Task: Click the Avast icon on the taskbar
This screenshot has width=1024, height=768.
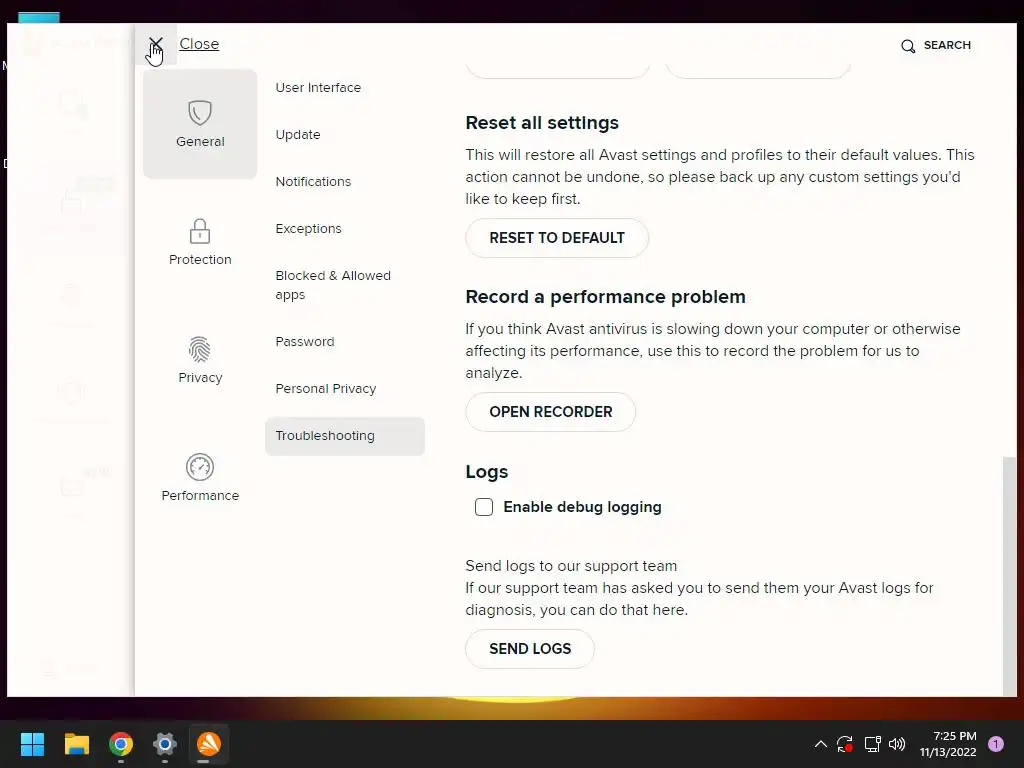Action: click(x=209, y=744)
